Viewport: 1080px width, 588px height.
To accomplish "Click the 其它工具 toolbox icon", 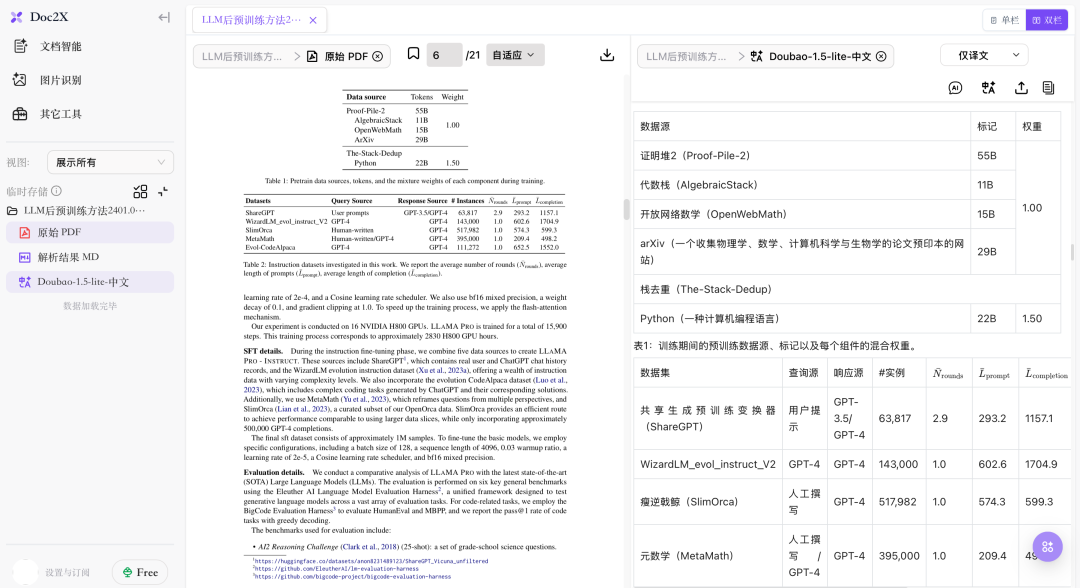I will [20, 114].
